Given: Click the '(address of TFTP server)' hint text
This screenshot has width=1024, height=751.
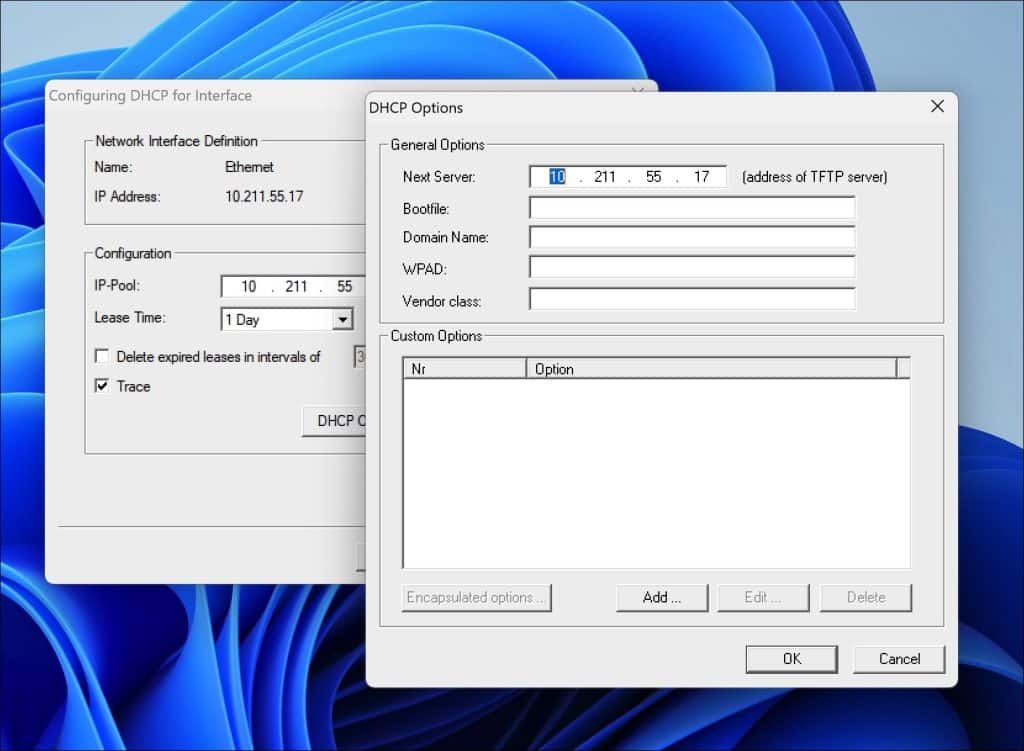Looking at the screenshot, I should [814, 177].
